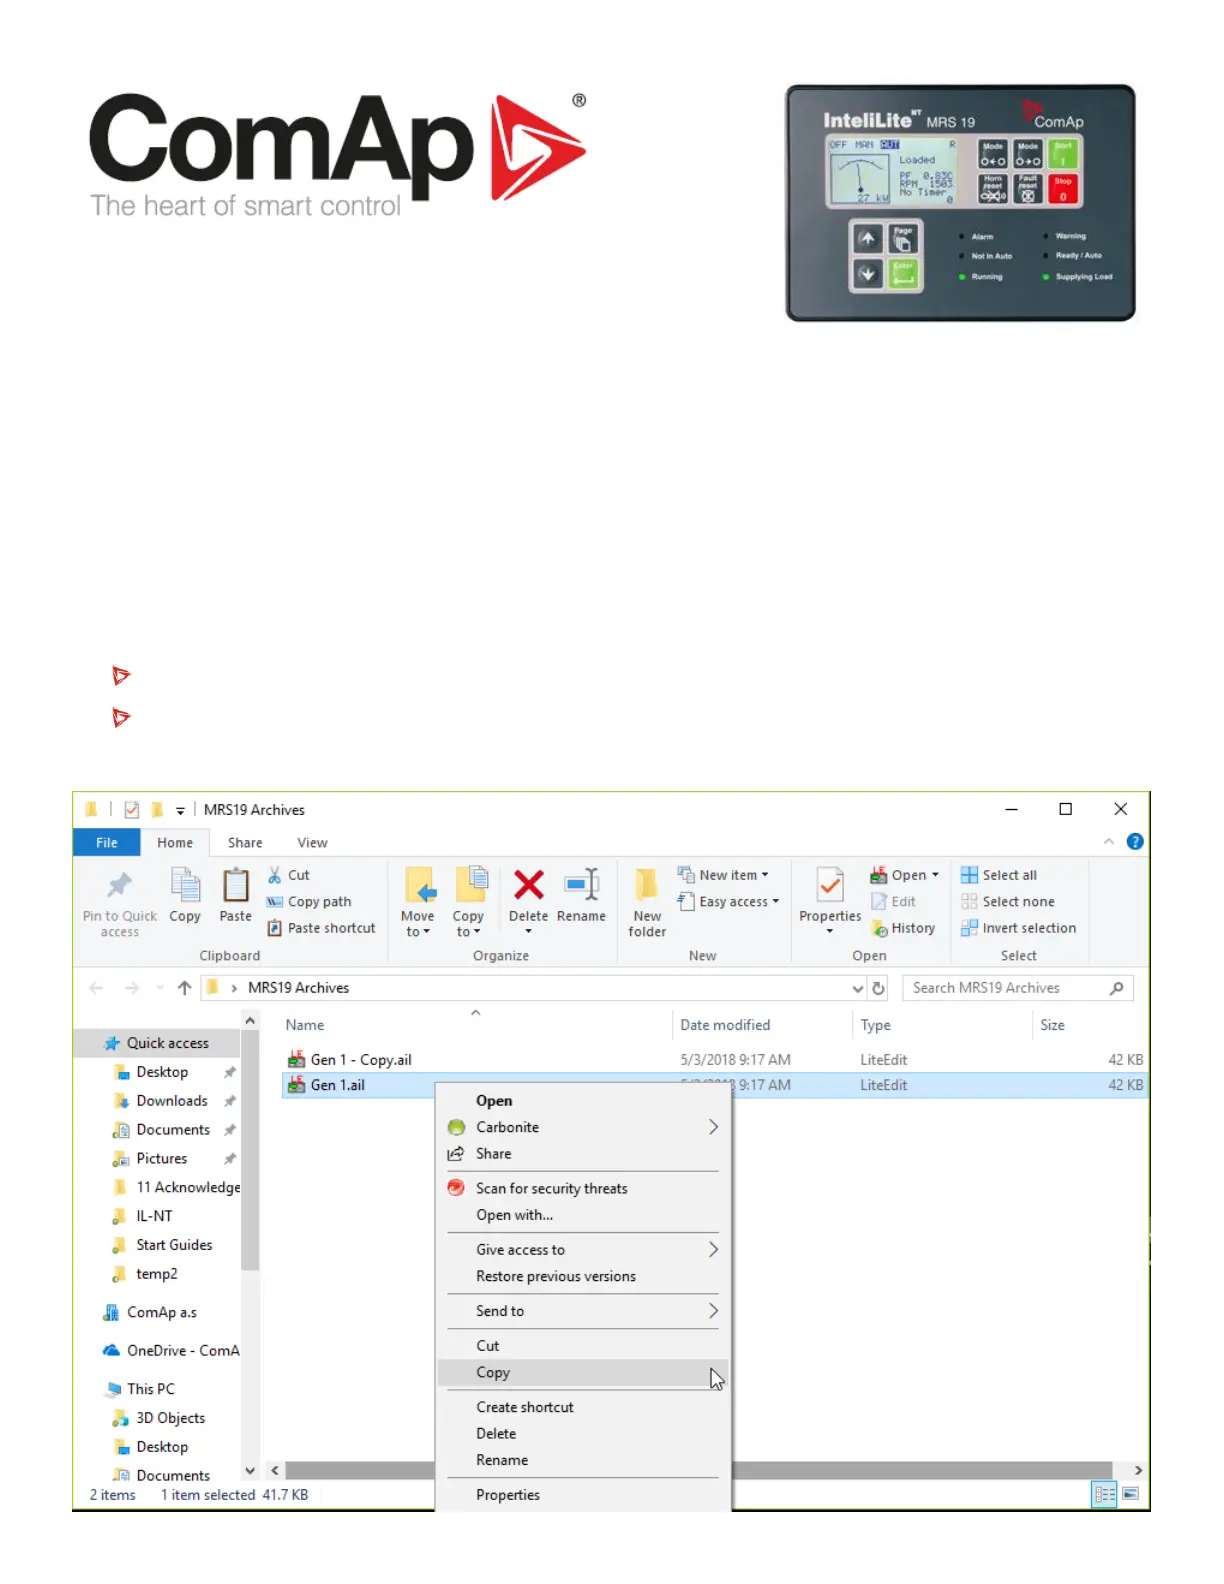Click Invert selection in ribbon
1224x1584 pixels.
pos(1019,928)
